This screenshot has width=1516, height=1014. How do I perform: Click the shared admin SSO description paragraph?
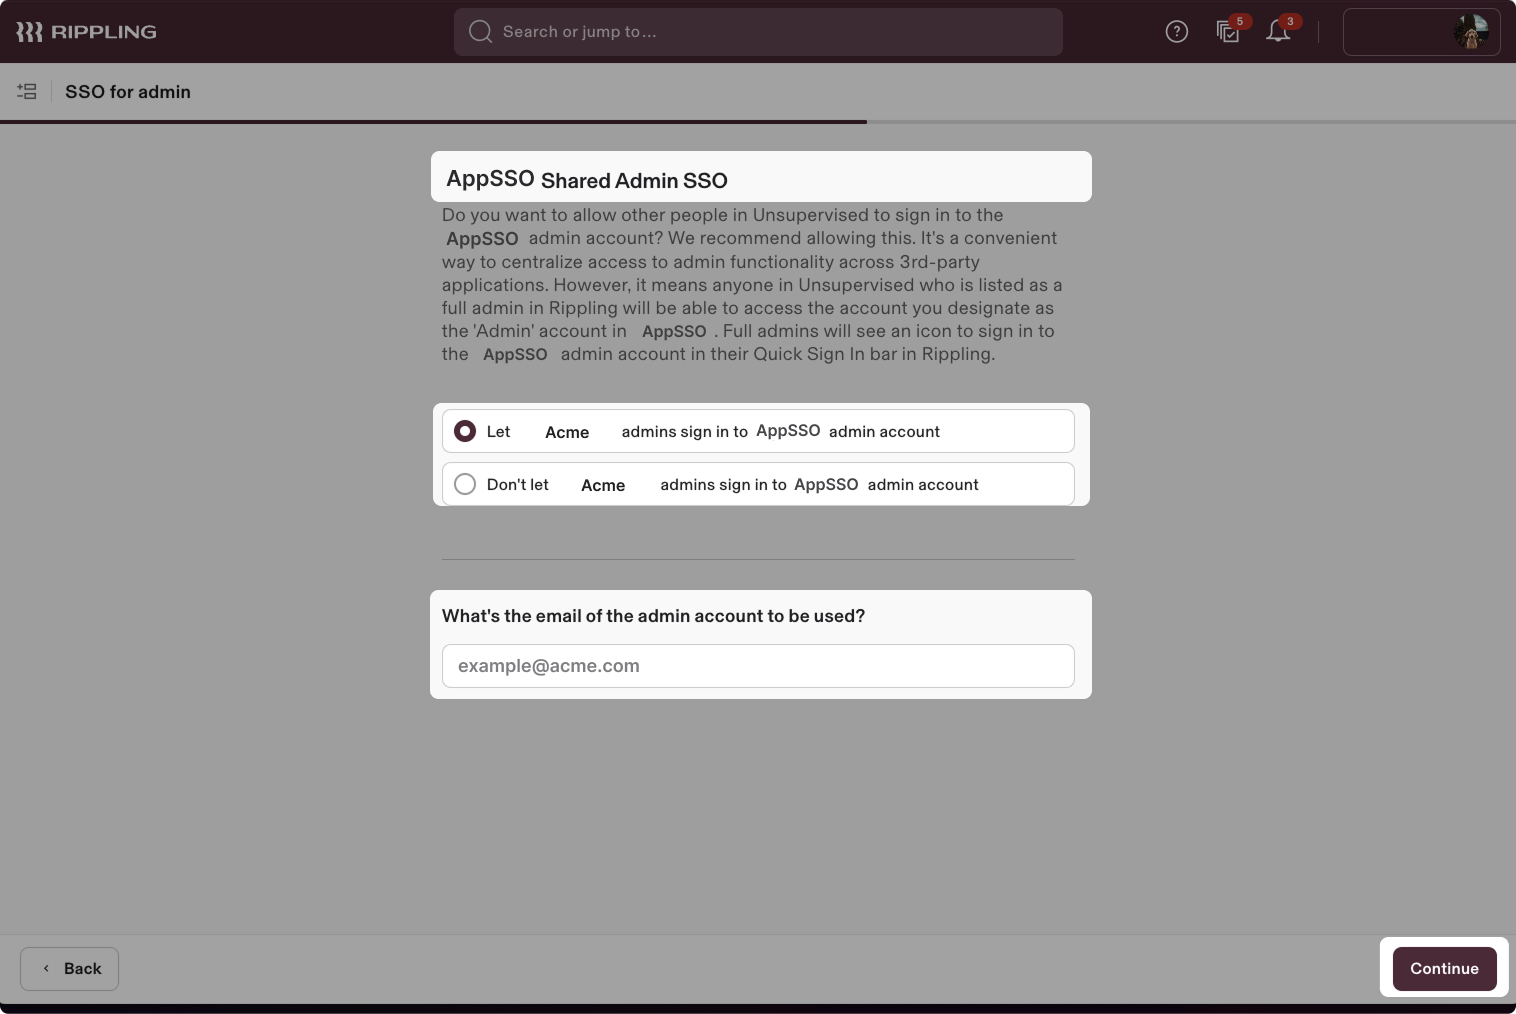point(750,285)
